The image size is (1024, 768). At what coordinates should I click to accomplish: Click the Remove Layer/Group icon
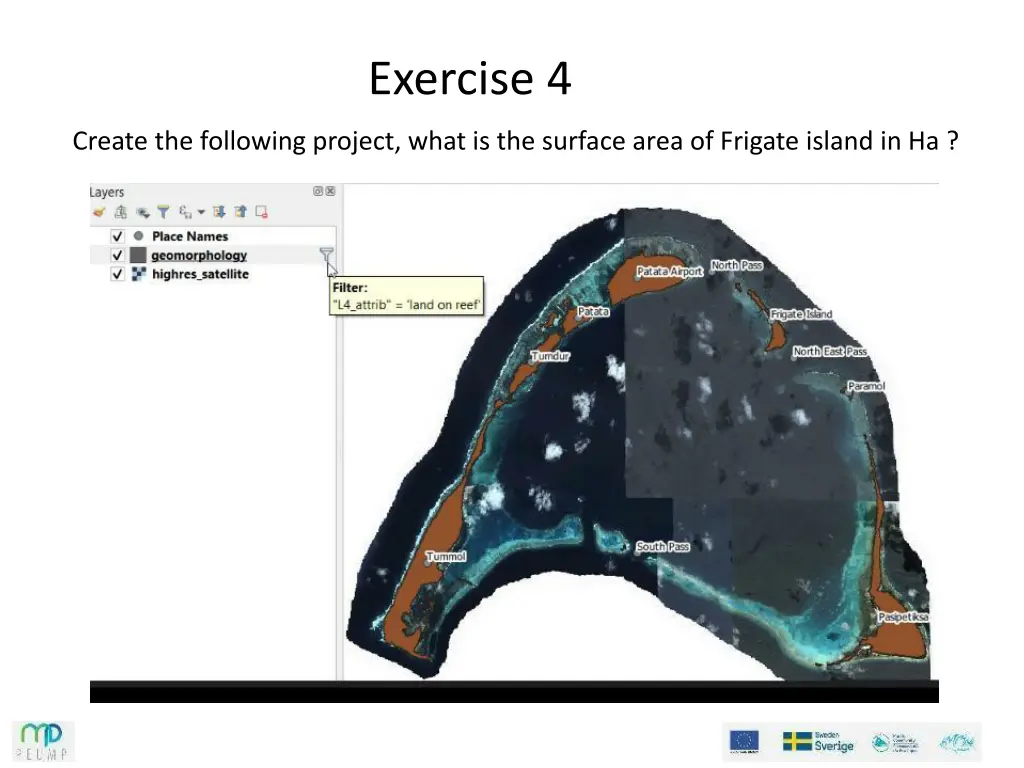(261, 212)
